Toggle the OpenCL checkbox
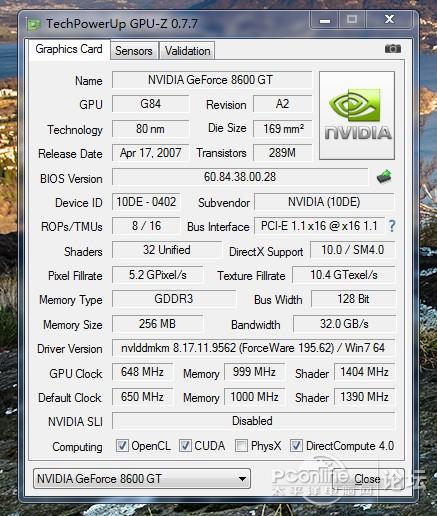This screenshot has height=516, width=437. [x=122, y=446]
